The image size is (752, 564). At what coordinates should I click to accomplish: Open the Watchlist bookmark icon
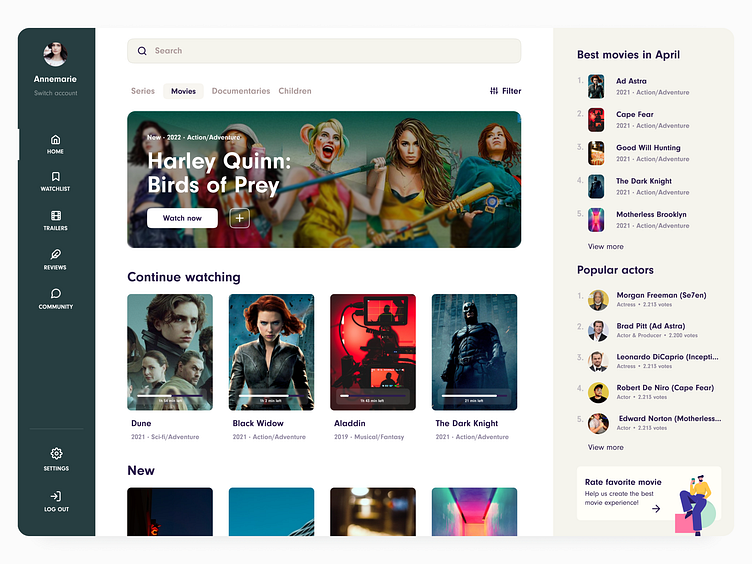(56, 177)
